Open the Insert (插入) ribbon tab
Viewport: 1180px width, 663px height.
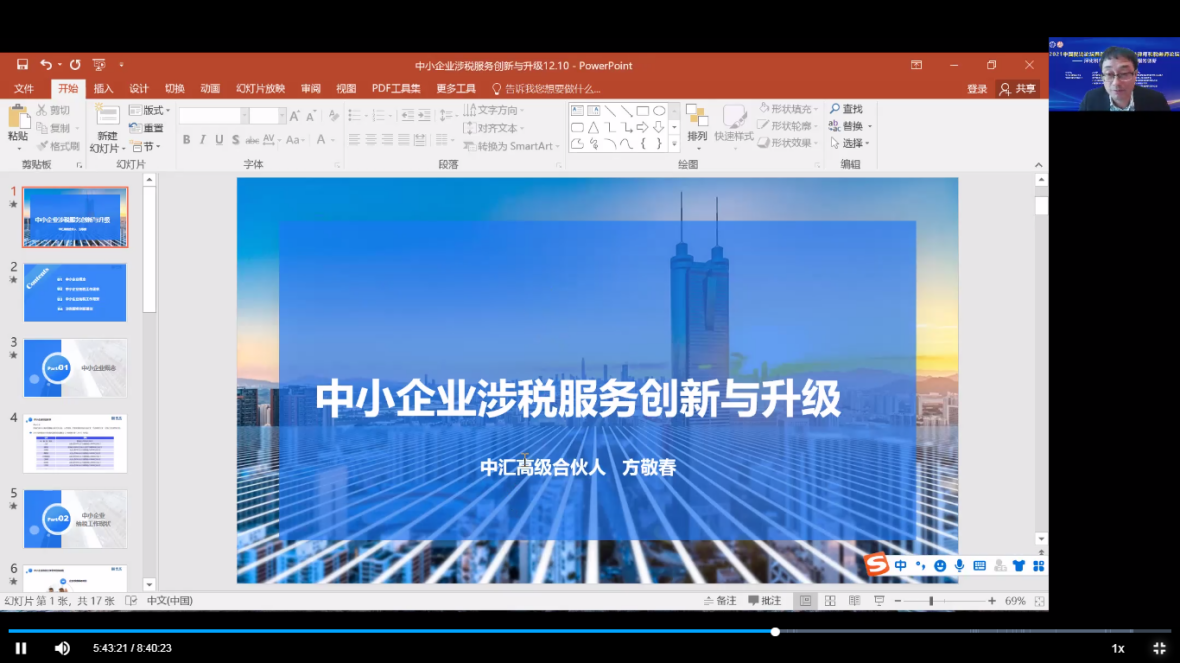click(103, 89)
